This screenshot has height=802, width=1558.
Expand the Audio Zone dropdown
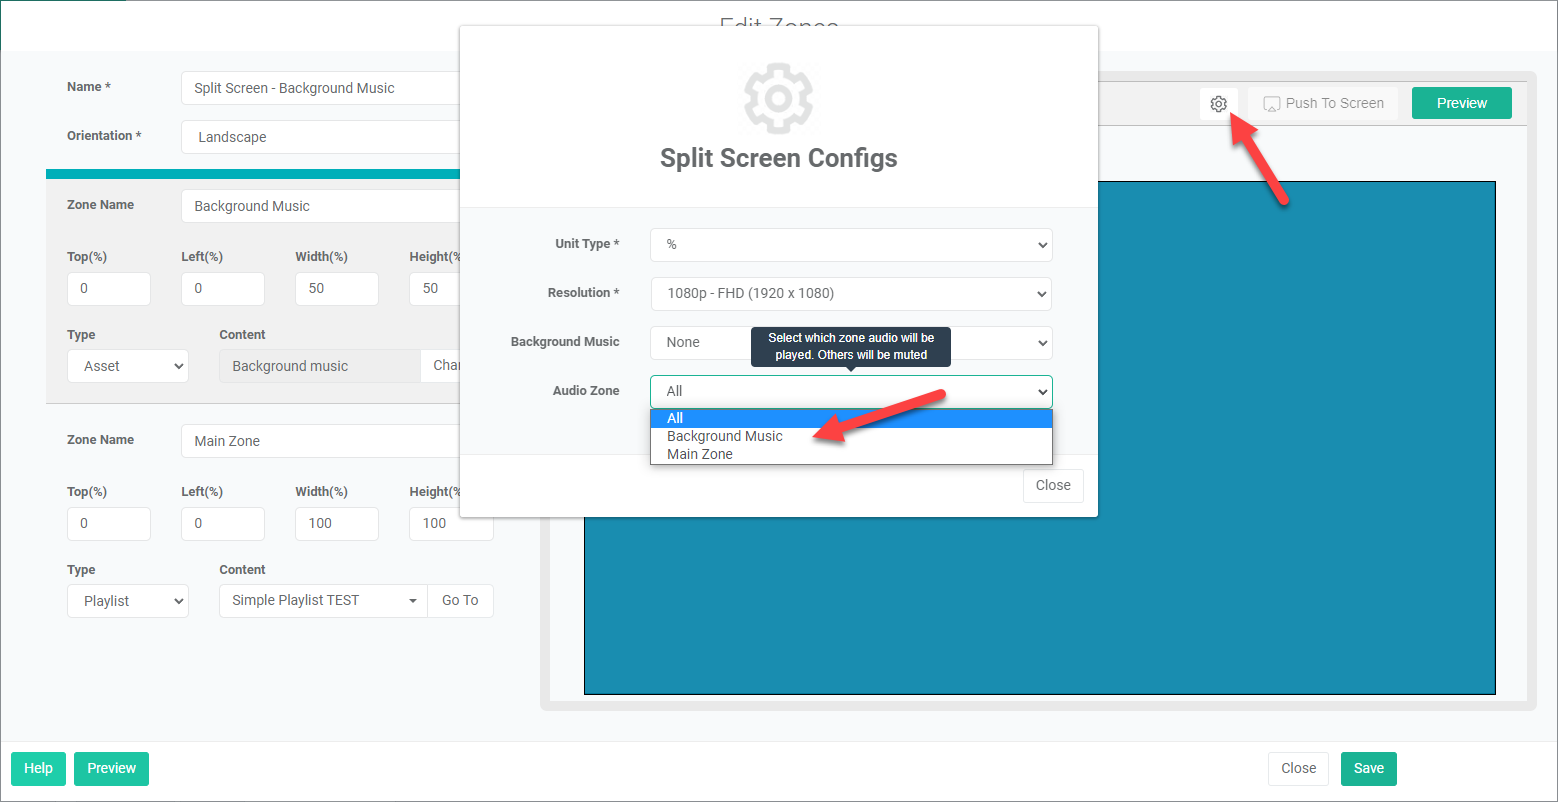click(x=851, y=391)
